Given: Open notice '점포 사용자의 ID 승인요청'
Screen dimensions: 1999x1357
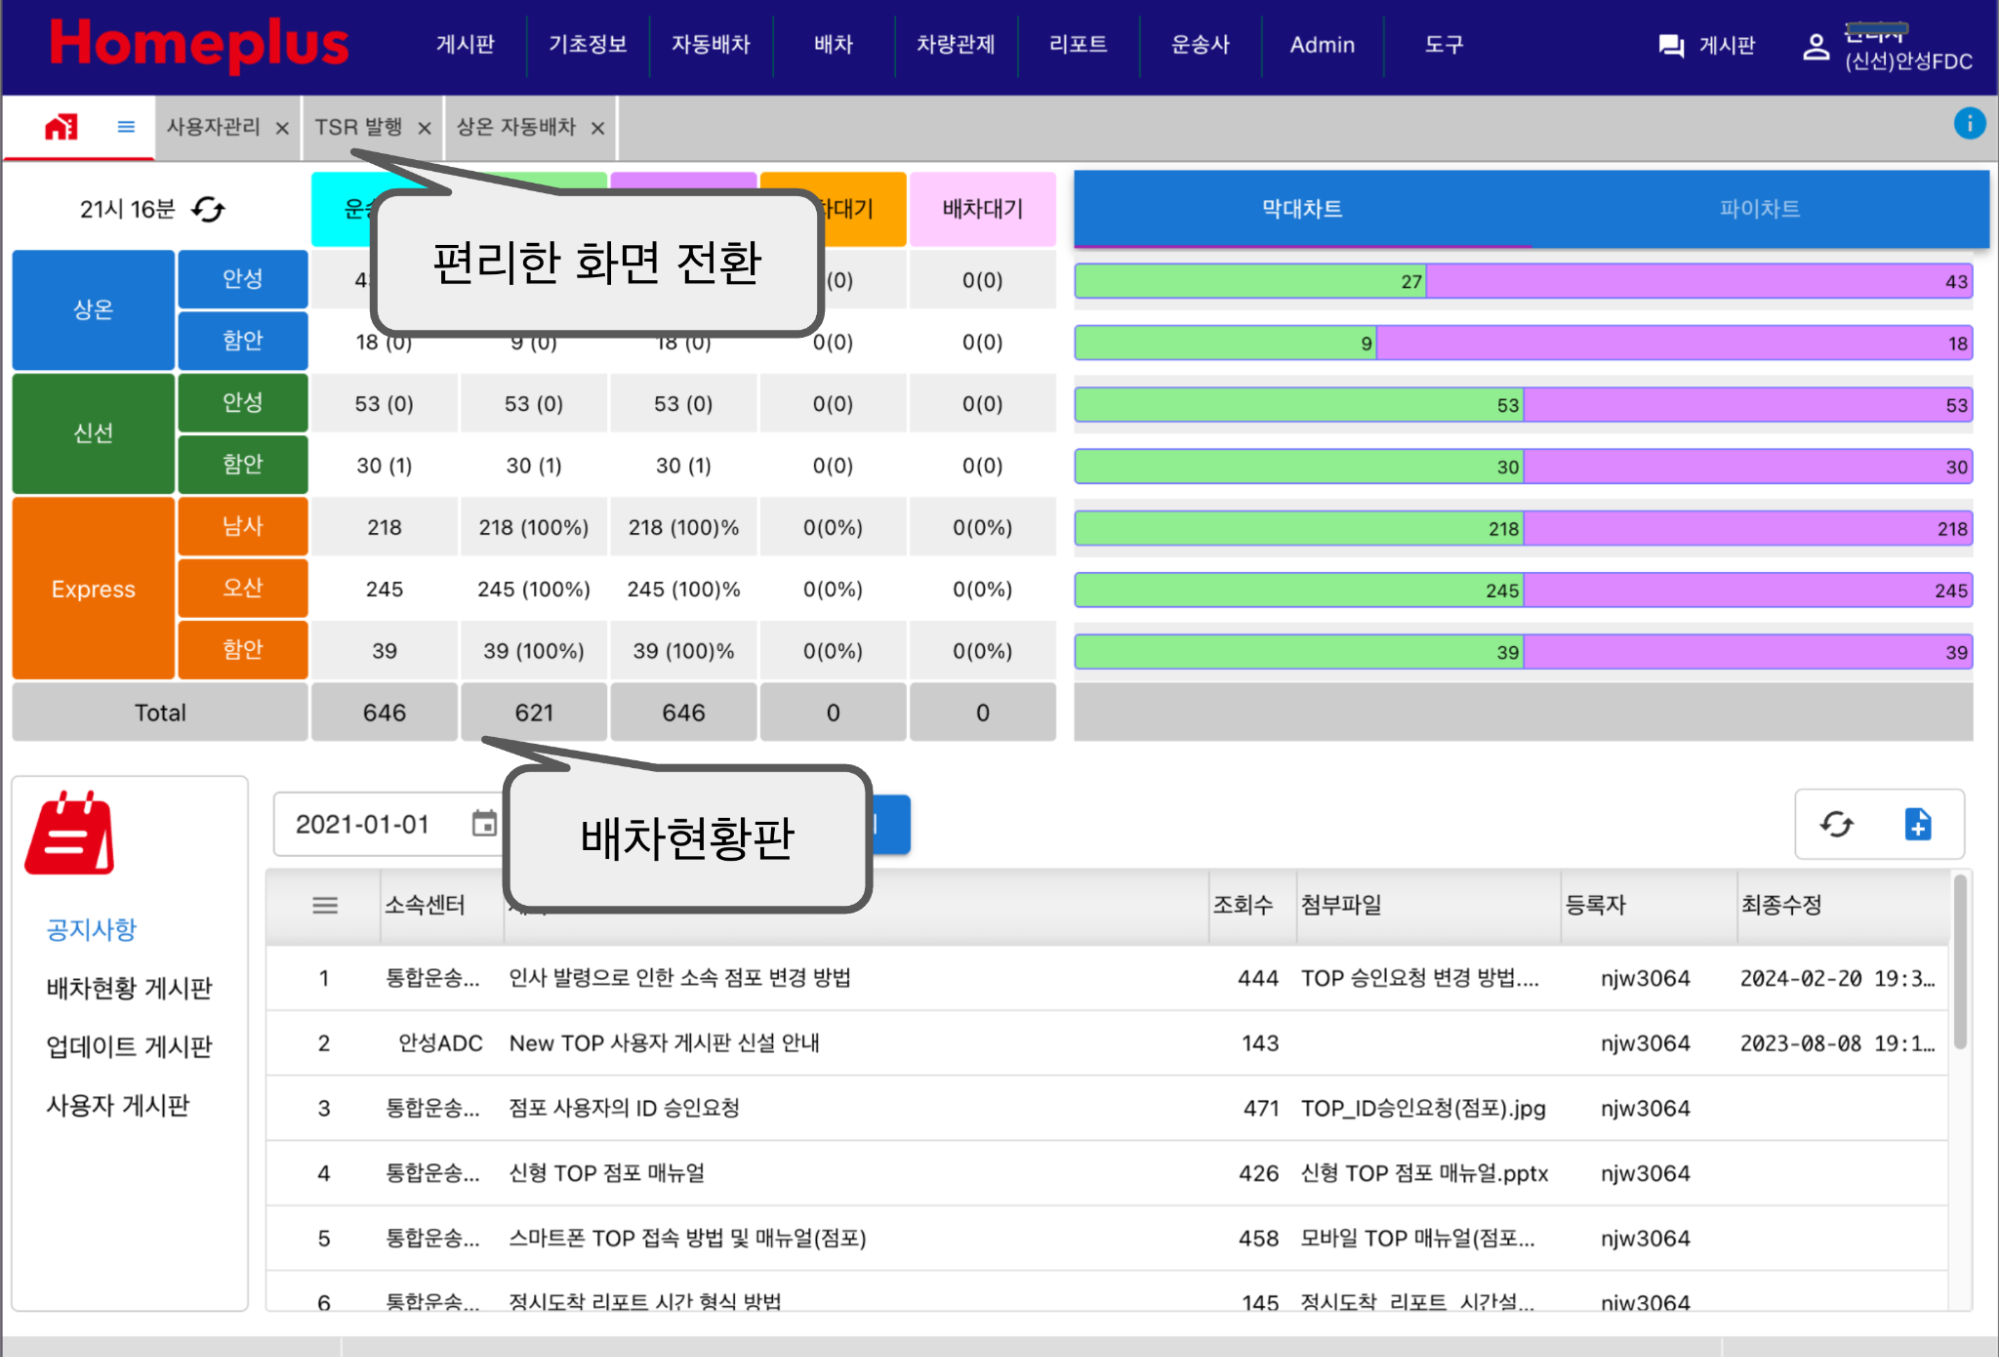Looking at the screenshot, I should (624, 1108).
